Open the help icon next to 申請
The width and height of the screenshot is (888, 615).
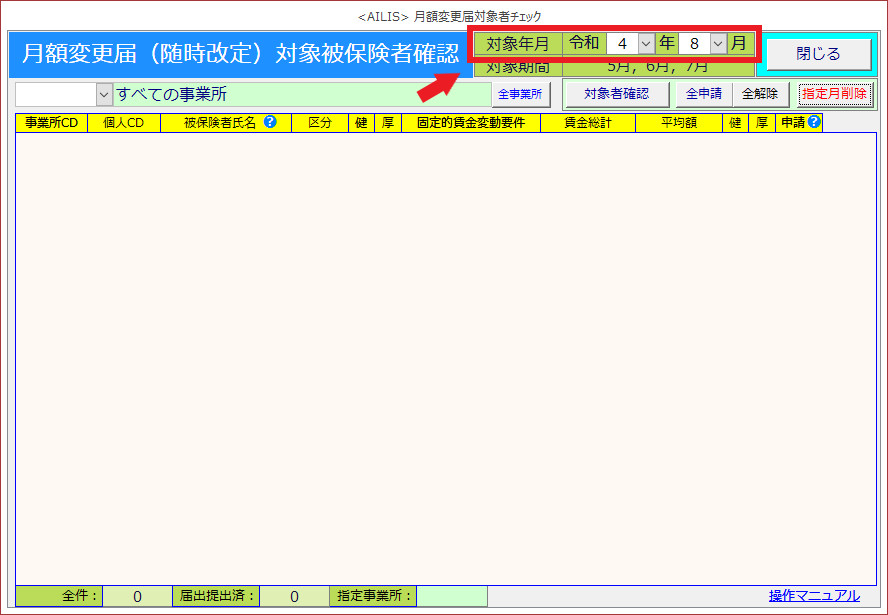click(814, 123)
